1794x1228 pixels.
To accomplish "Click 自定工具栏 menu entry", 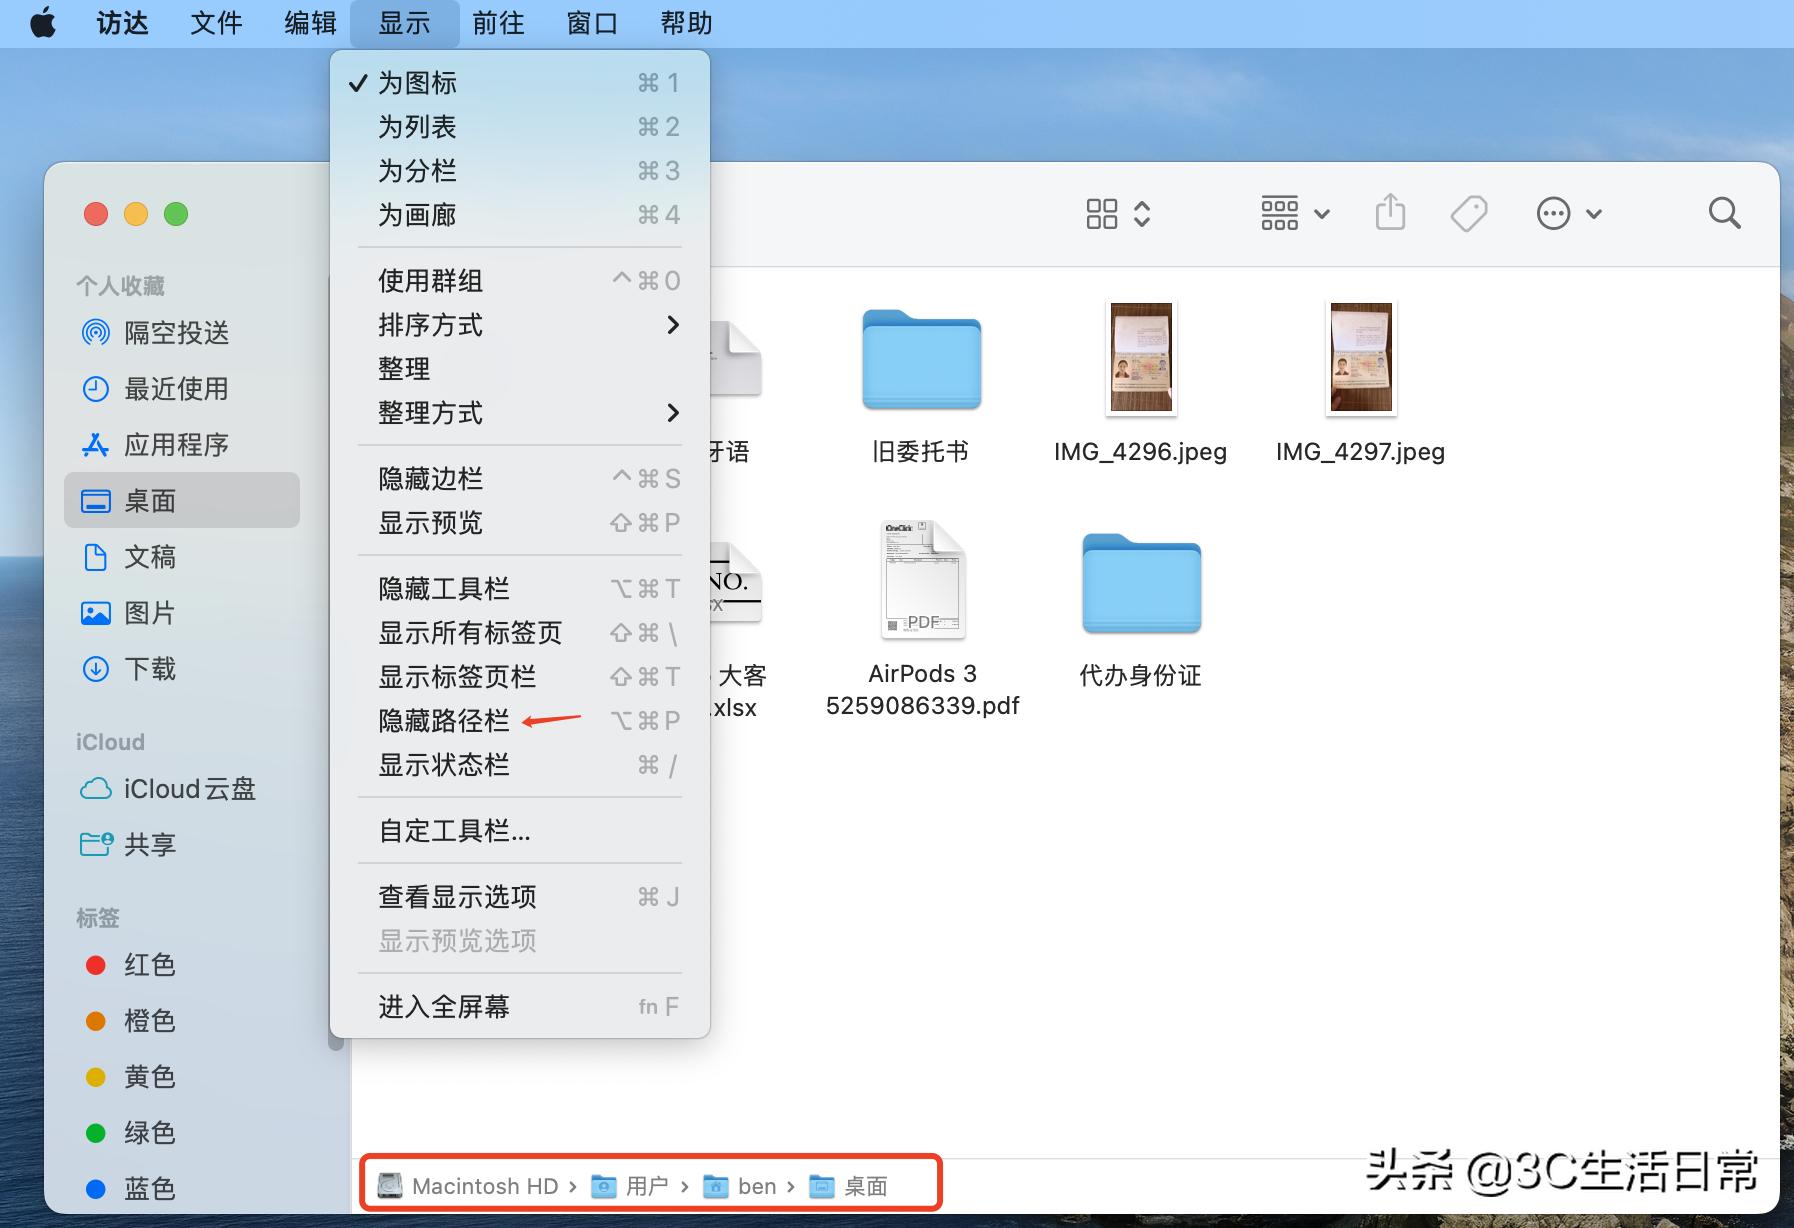I will click(x=453, y=830).
